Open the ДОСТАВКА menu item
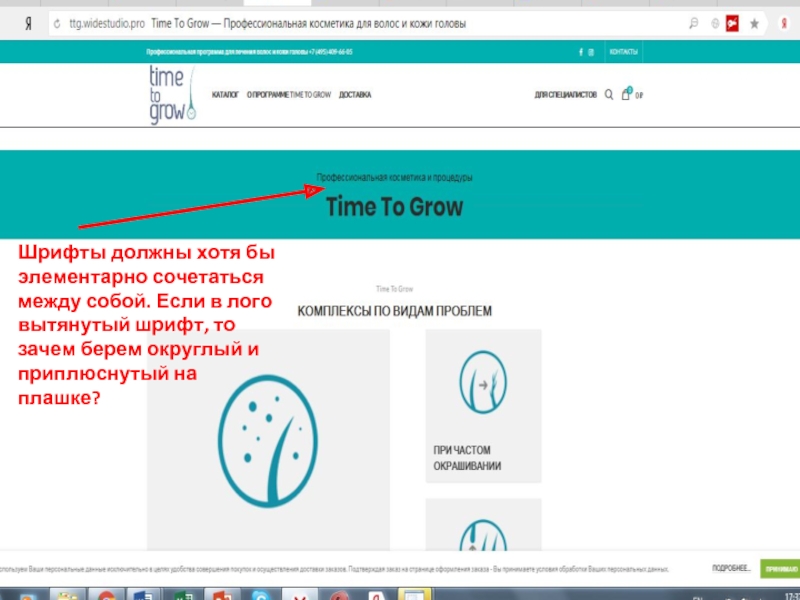Viewport: 800px width, 600px height. coord(355,95)
